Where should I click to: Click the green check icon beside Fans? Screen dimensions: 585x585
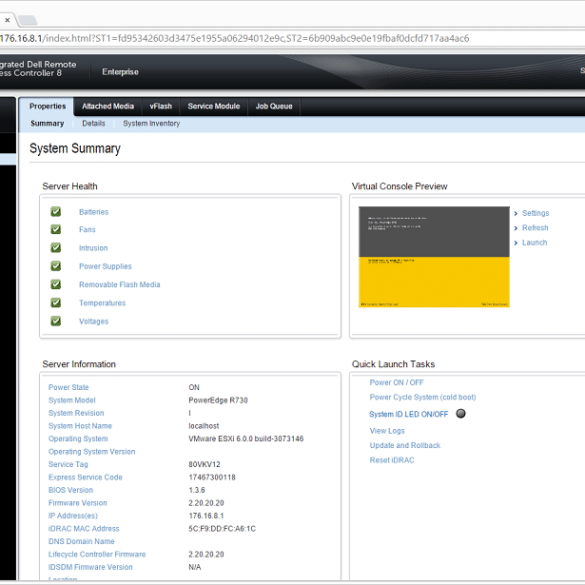(56, 229)
